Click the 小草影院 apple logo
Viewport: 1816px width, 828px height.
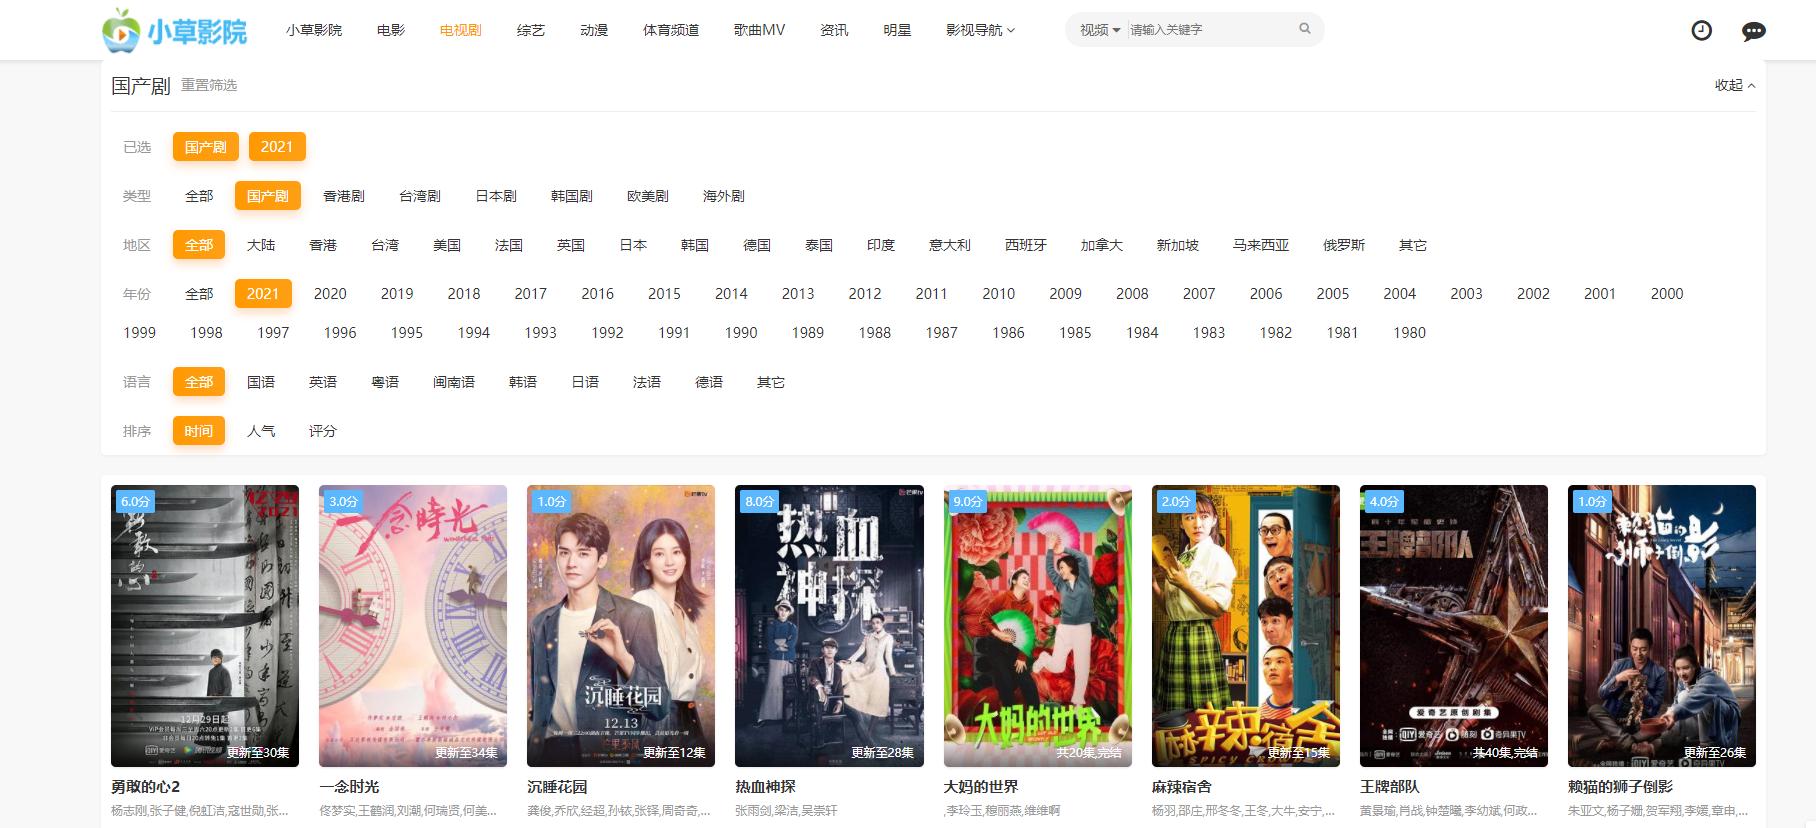(x=122, y=30)
